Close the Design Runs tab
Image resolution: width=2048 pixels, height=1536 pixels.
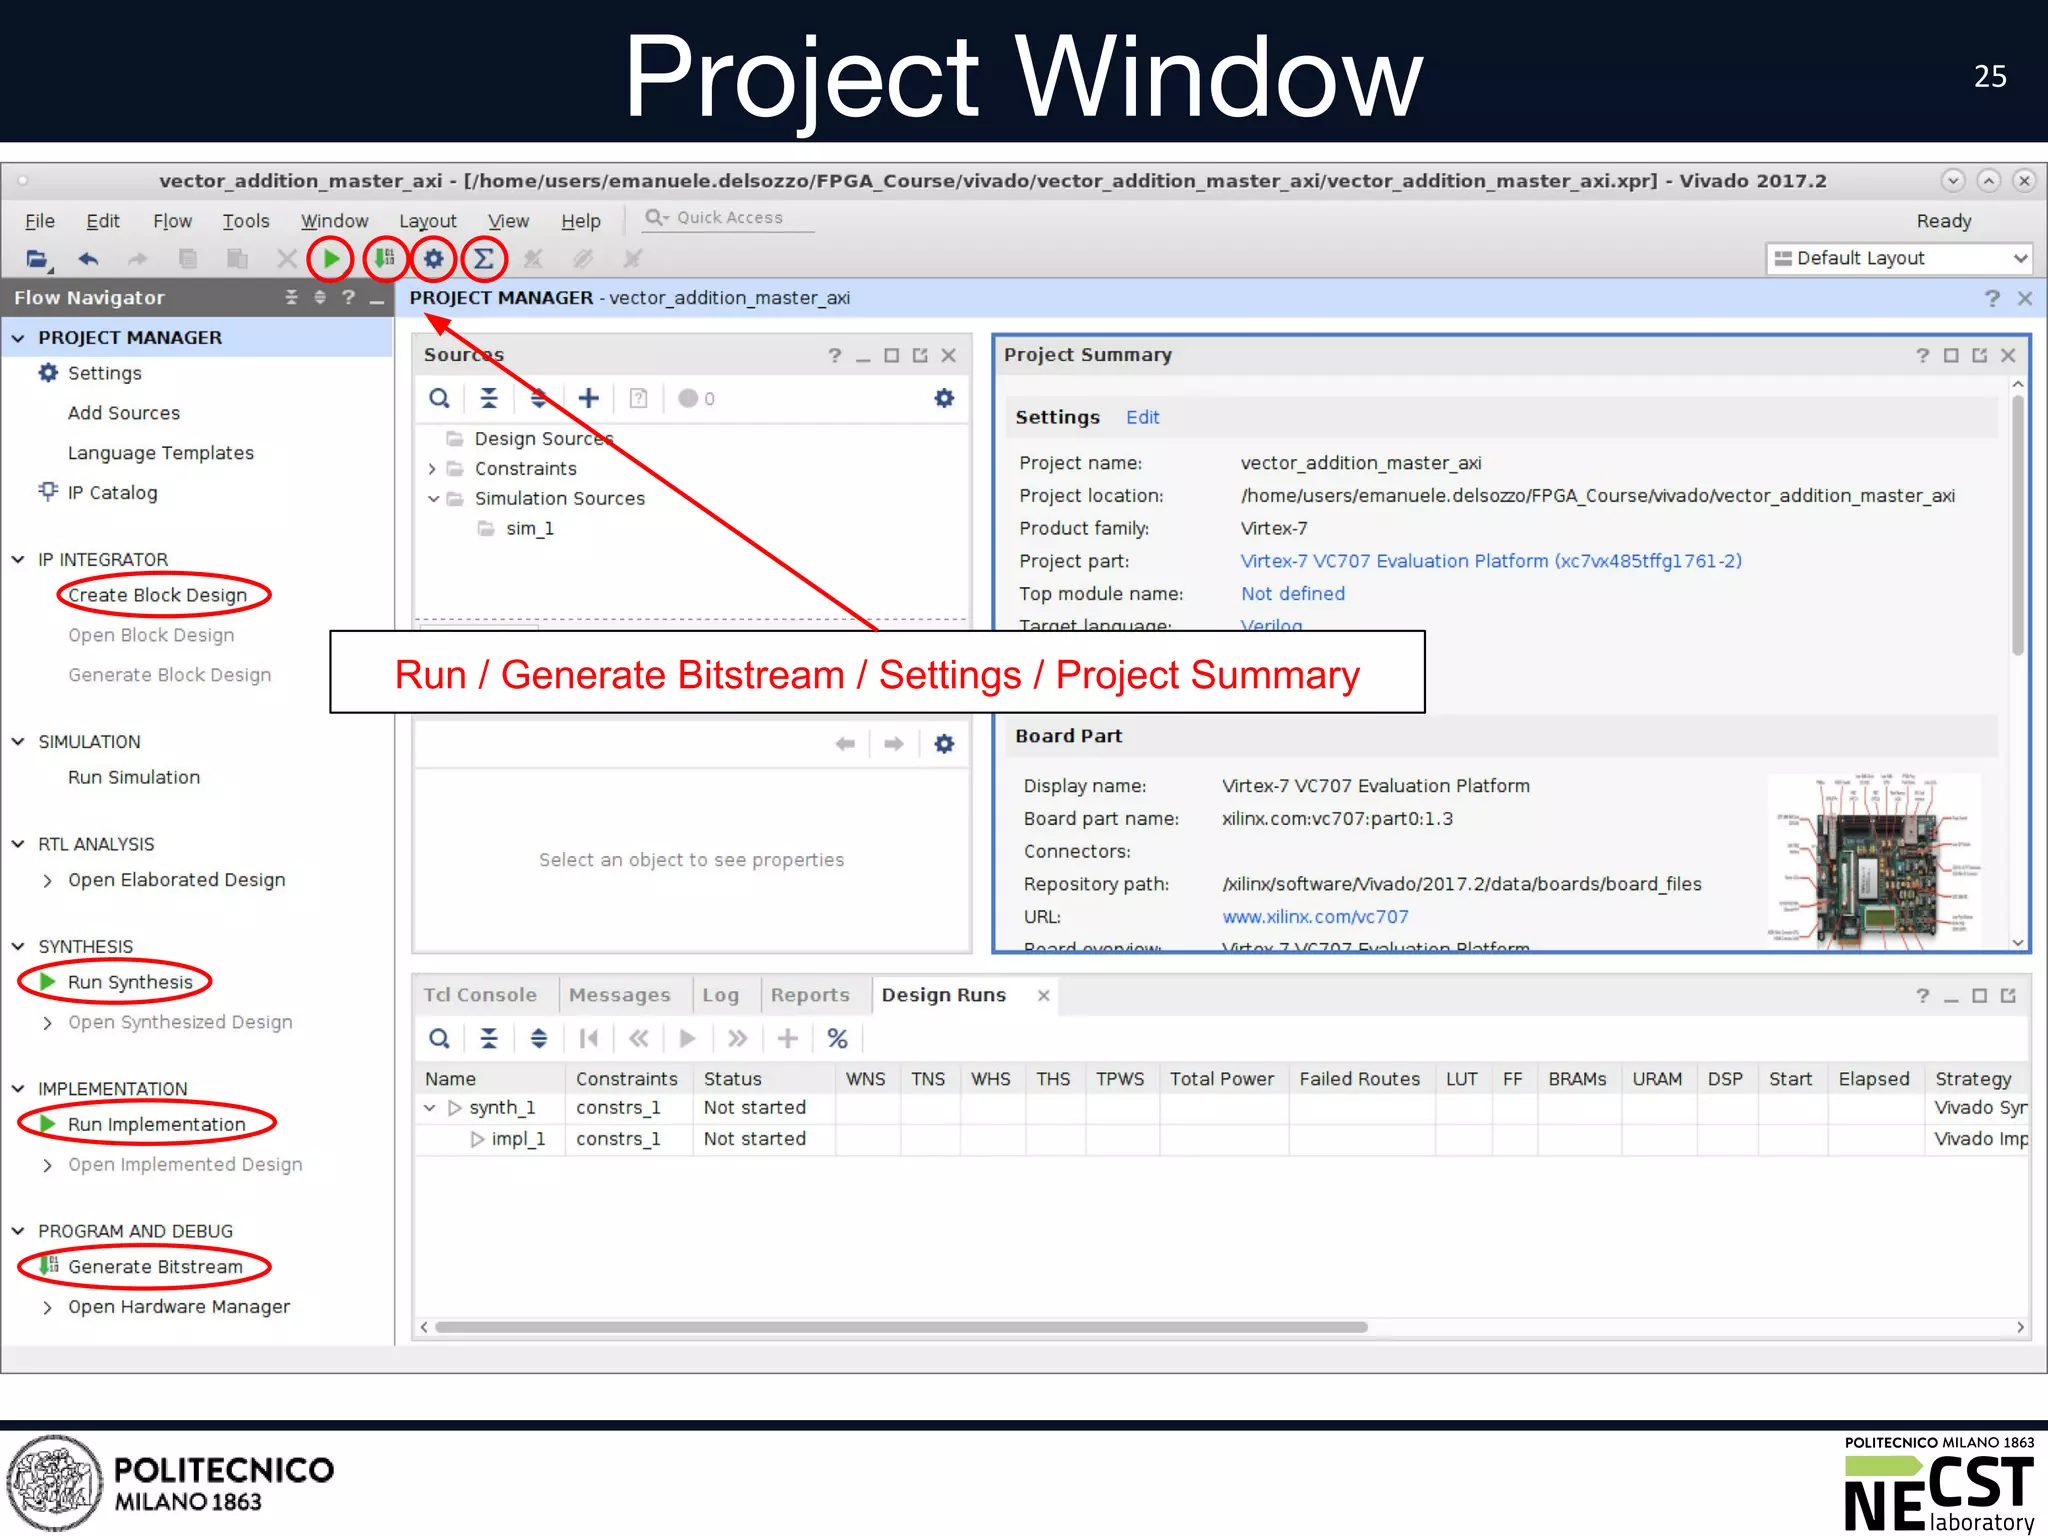pyautogui.click(x=1043, y=995)
